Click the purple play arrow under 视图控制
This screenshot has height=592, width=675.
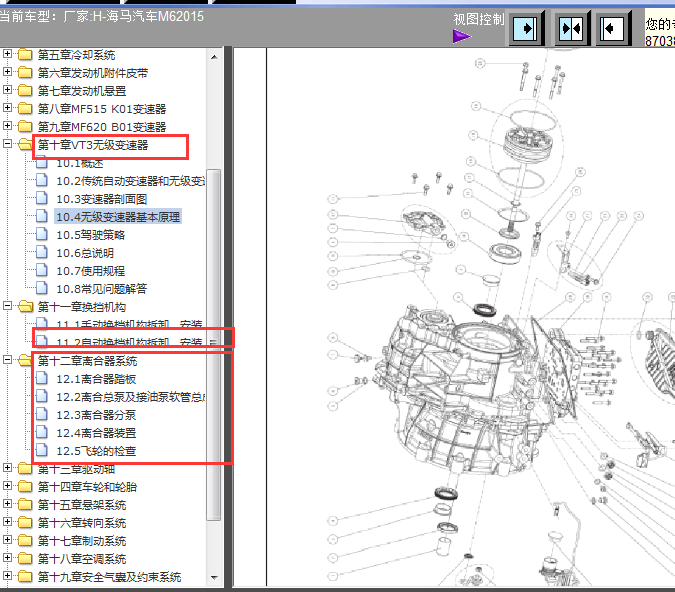pos(461,36)
